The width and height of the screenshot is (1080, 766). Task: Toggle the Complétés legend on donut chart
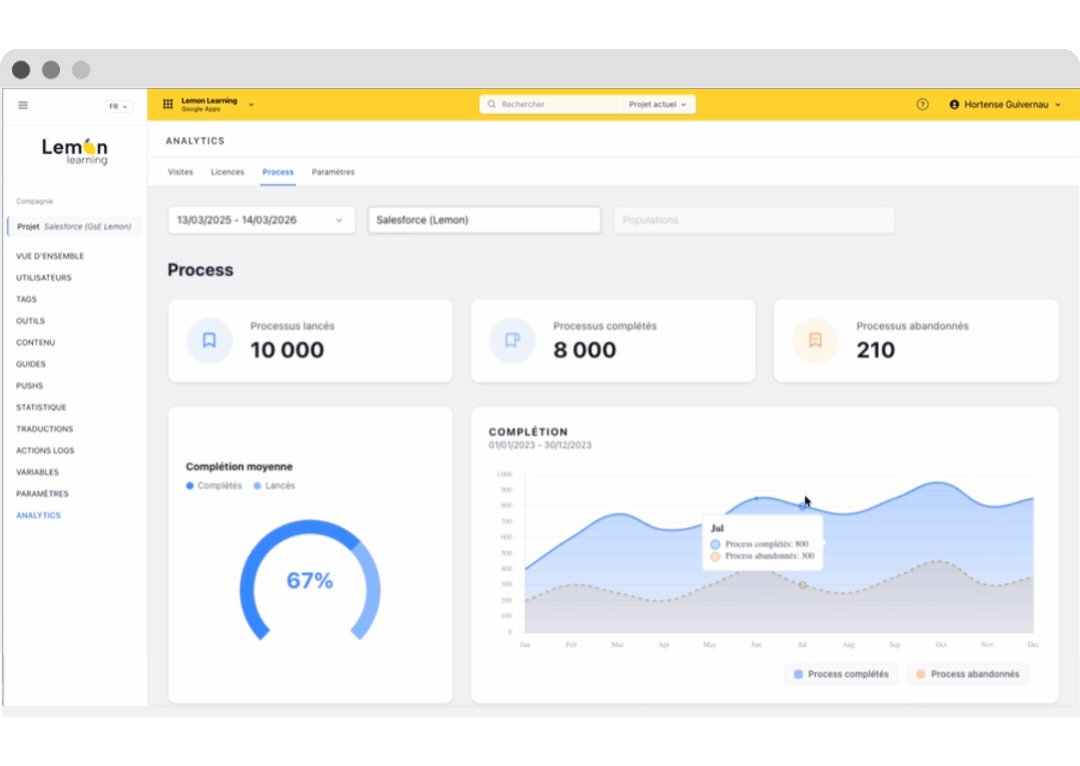[214, 486]
